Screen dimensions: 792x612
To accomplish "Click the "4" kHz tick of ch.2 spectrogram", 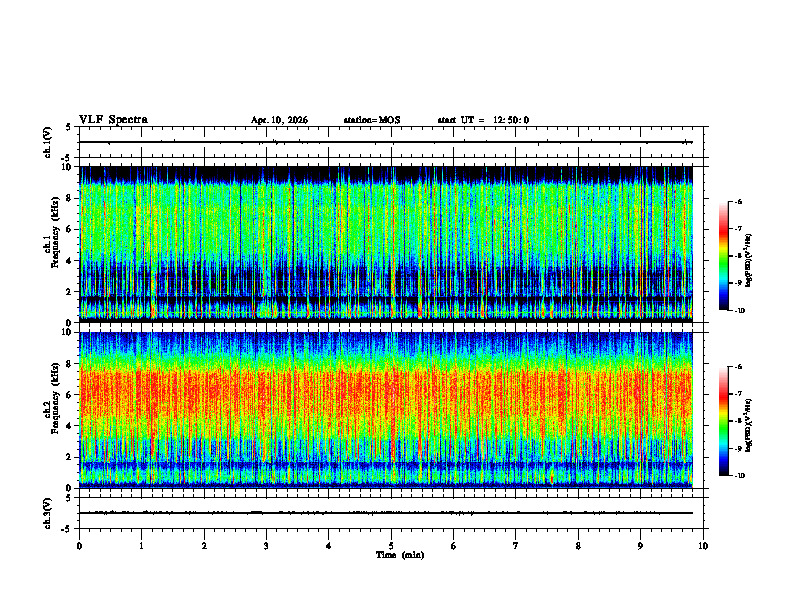I will tap(70, 426).
